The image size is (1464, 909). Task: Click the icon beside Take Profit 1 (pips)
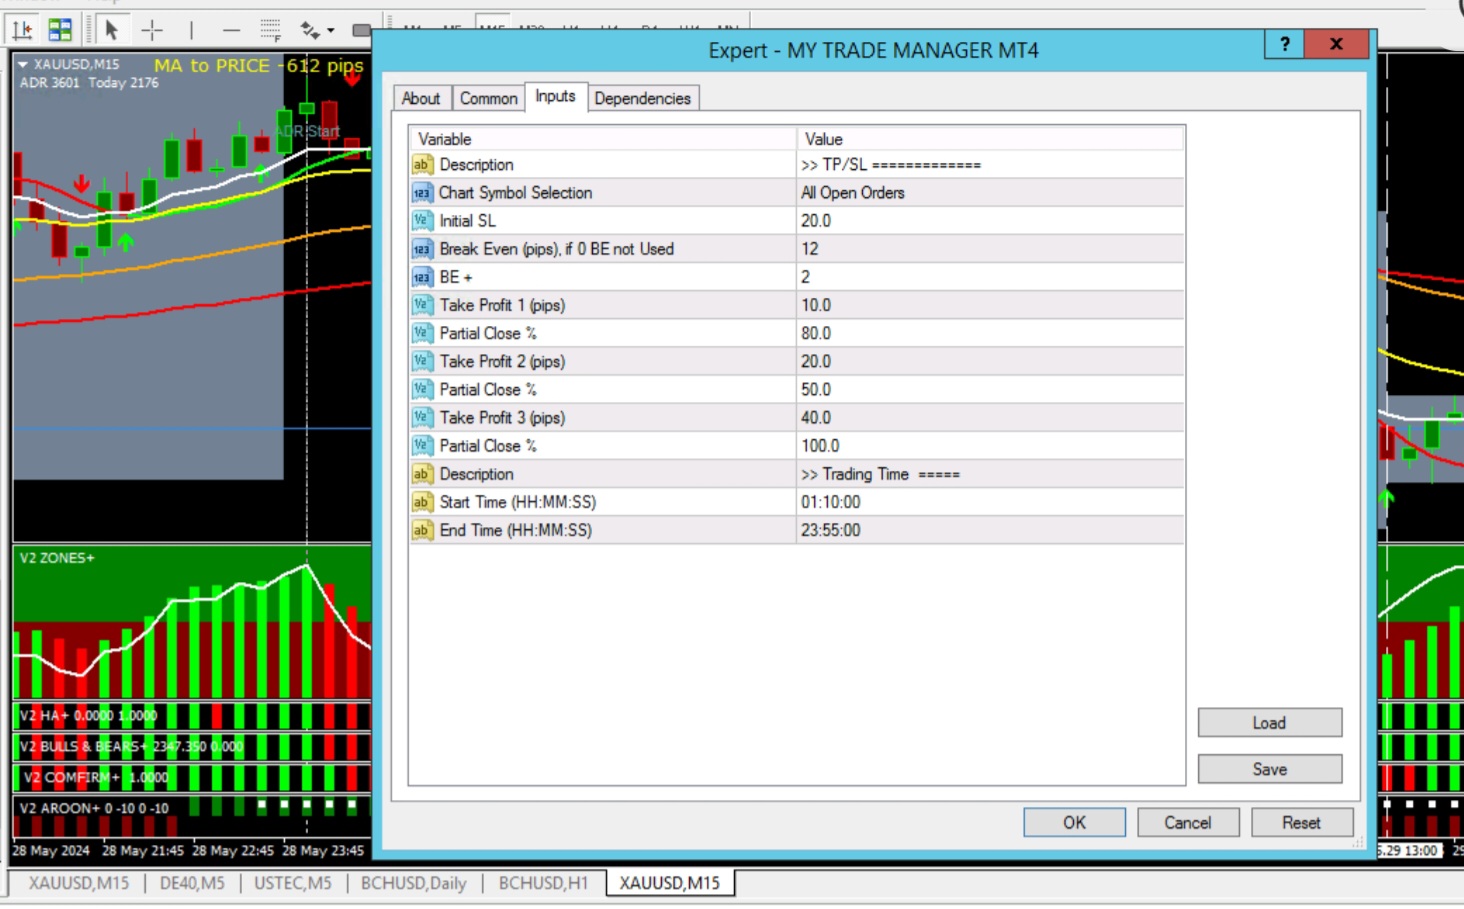422,305
